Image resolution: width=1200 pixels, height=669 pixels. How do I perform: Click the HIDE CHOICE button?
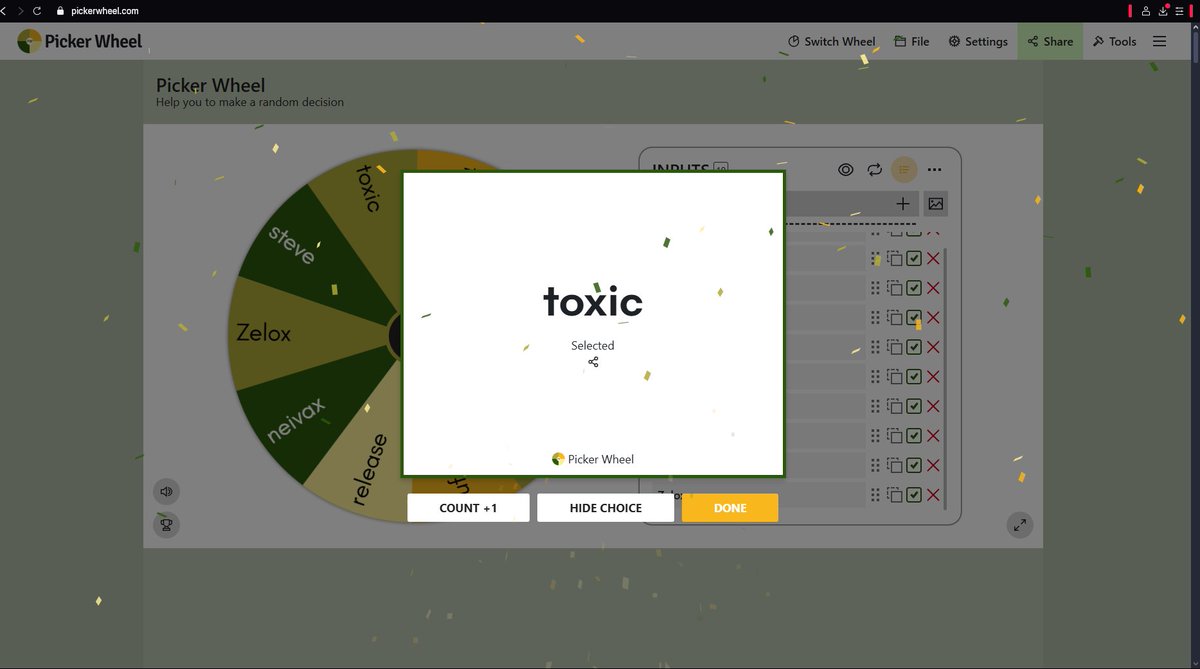point(606,508)
